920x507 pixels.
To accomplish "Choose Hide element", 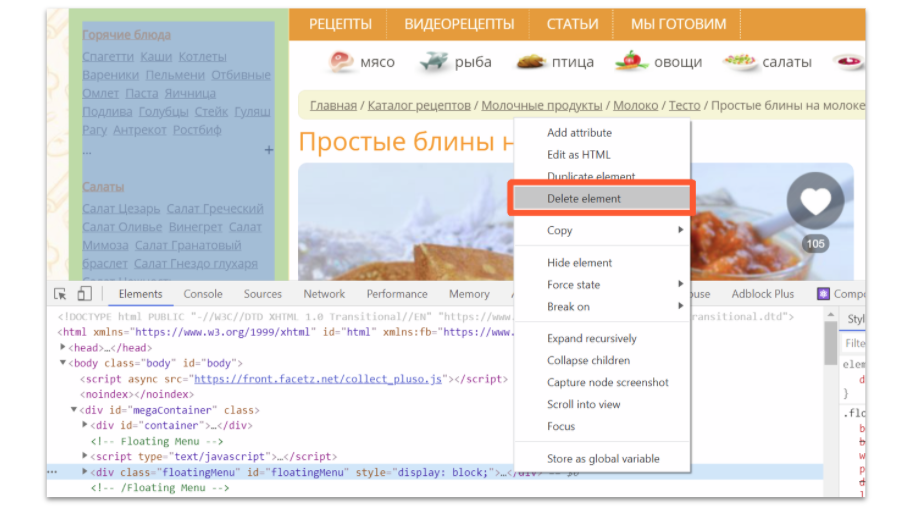I will click(602, 262).
